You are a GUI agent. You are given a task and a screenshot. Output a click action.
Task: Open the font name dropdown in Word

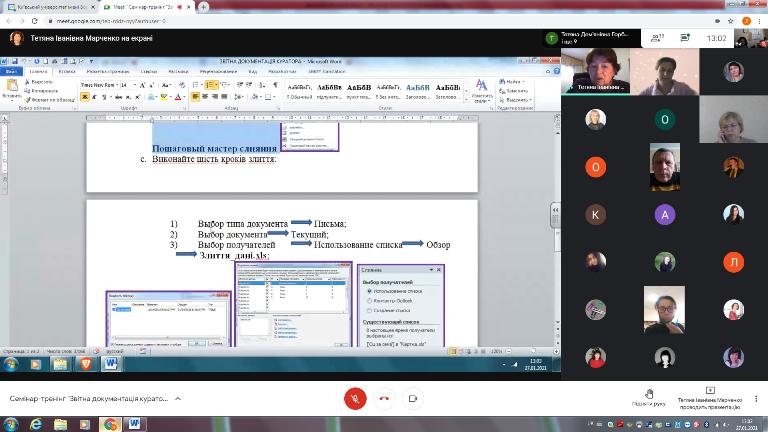tap(115, 86)
